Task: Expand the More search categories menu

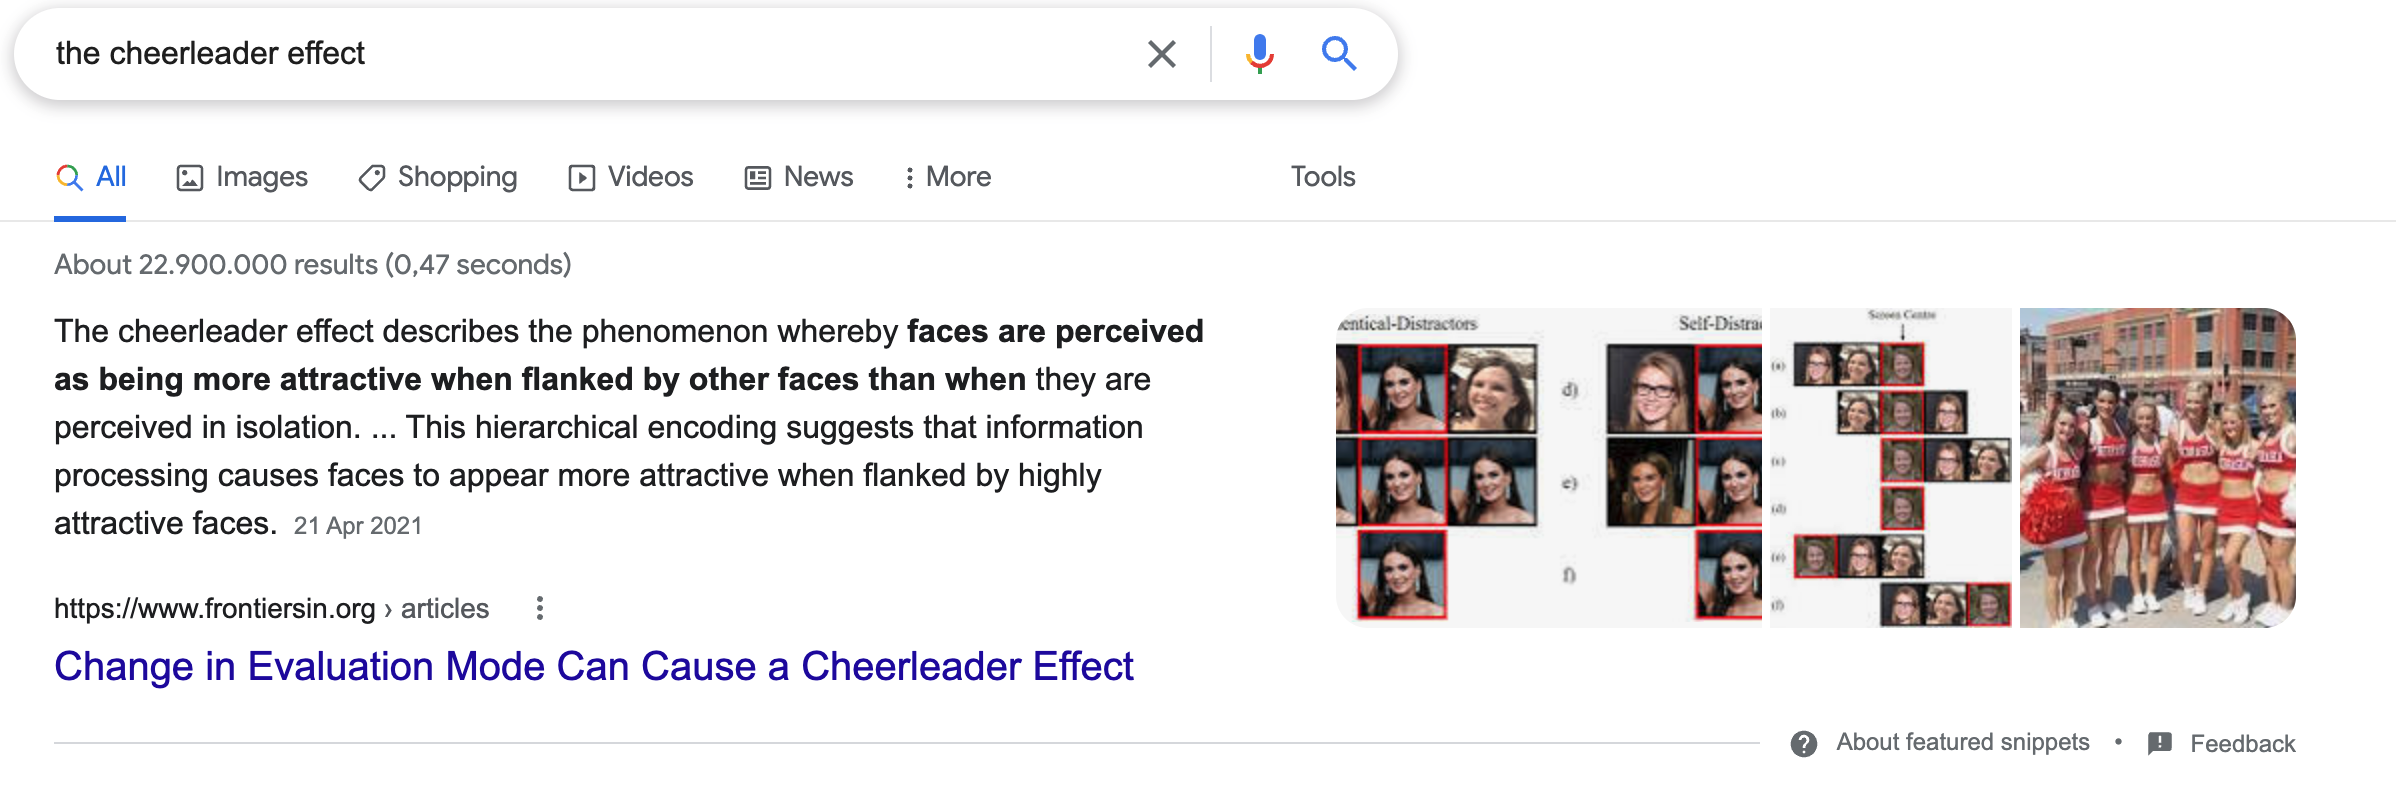Action: point(947,177)
